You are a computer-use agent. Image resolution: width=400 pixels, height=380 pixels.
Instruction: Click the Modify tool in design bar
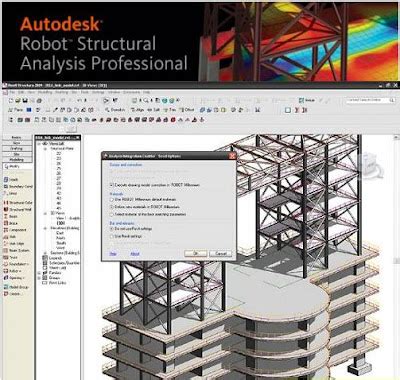point(12,166)
